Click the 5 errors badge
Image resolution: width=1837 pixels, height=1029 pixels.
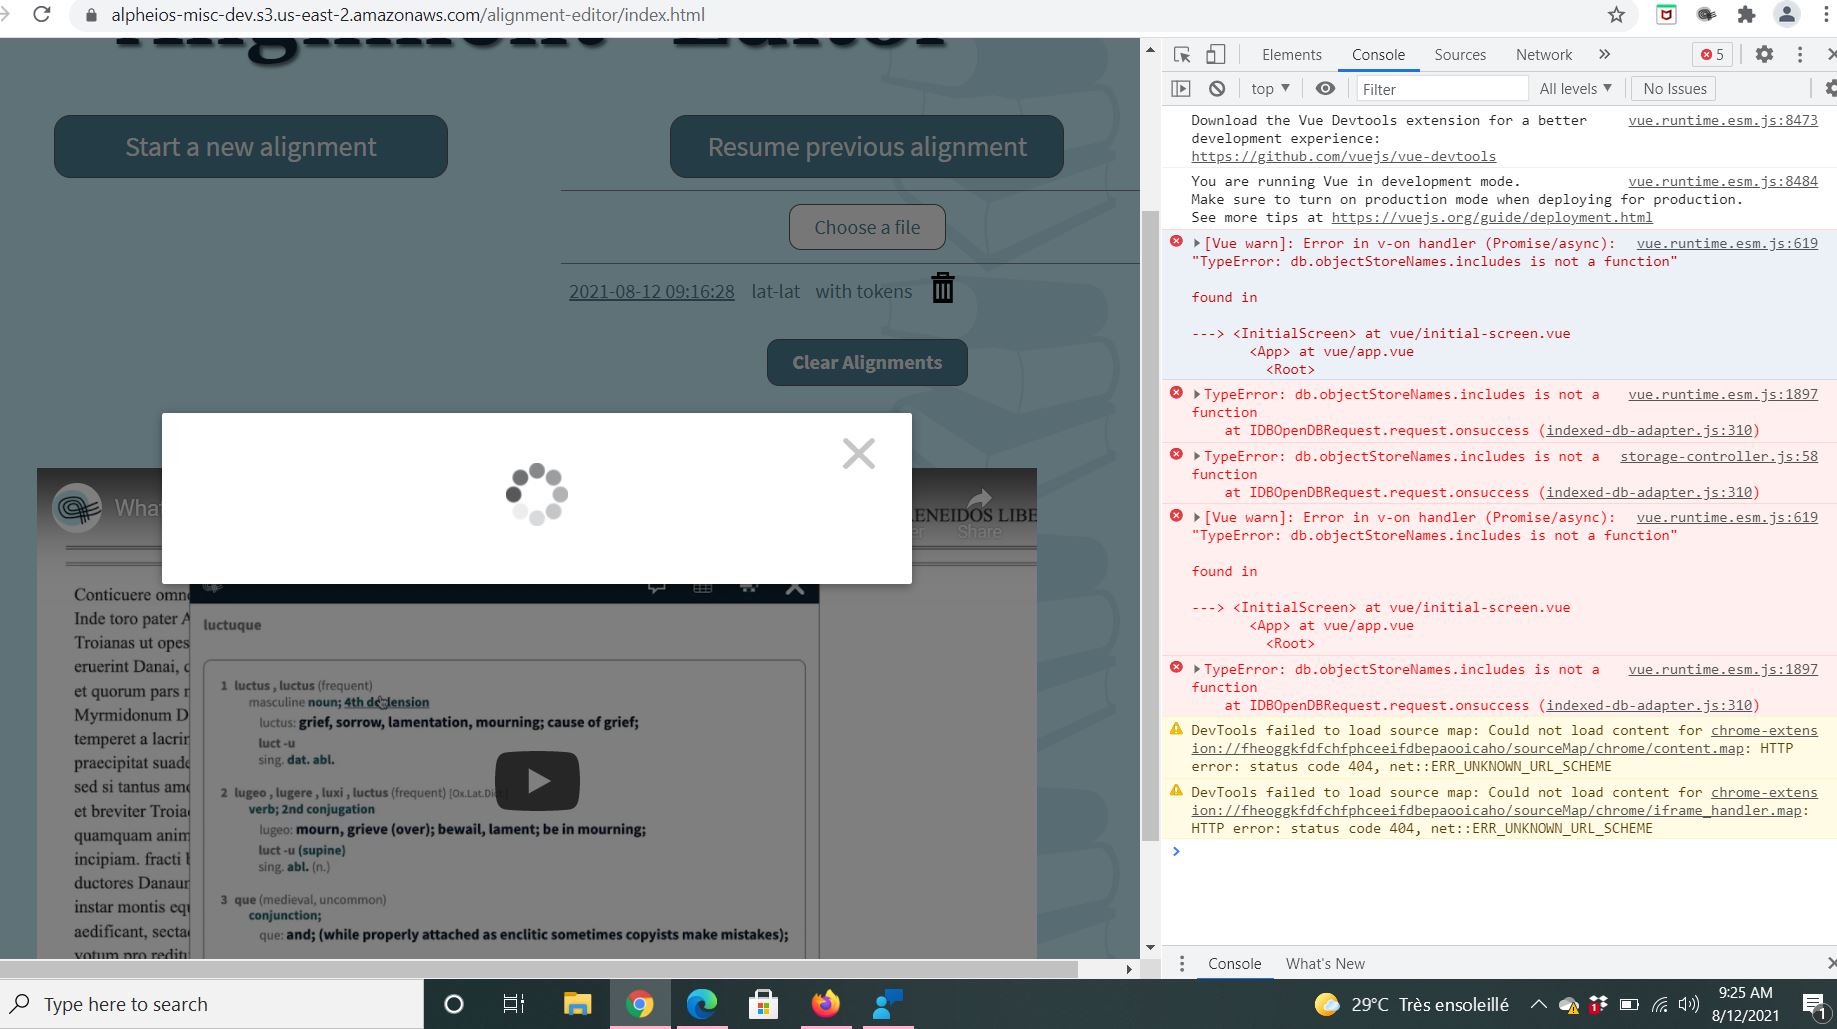[1711, 55]
